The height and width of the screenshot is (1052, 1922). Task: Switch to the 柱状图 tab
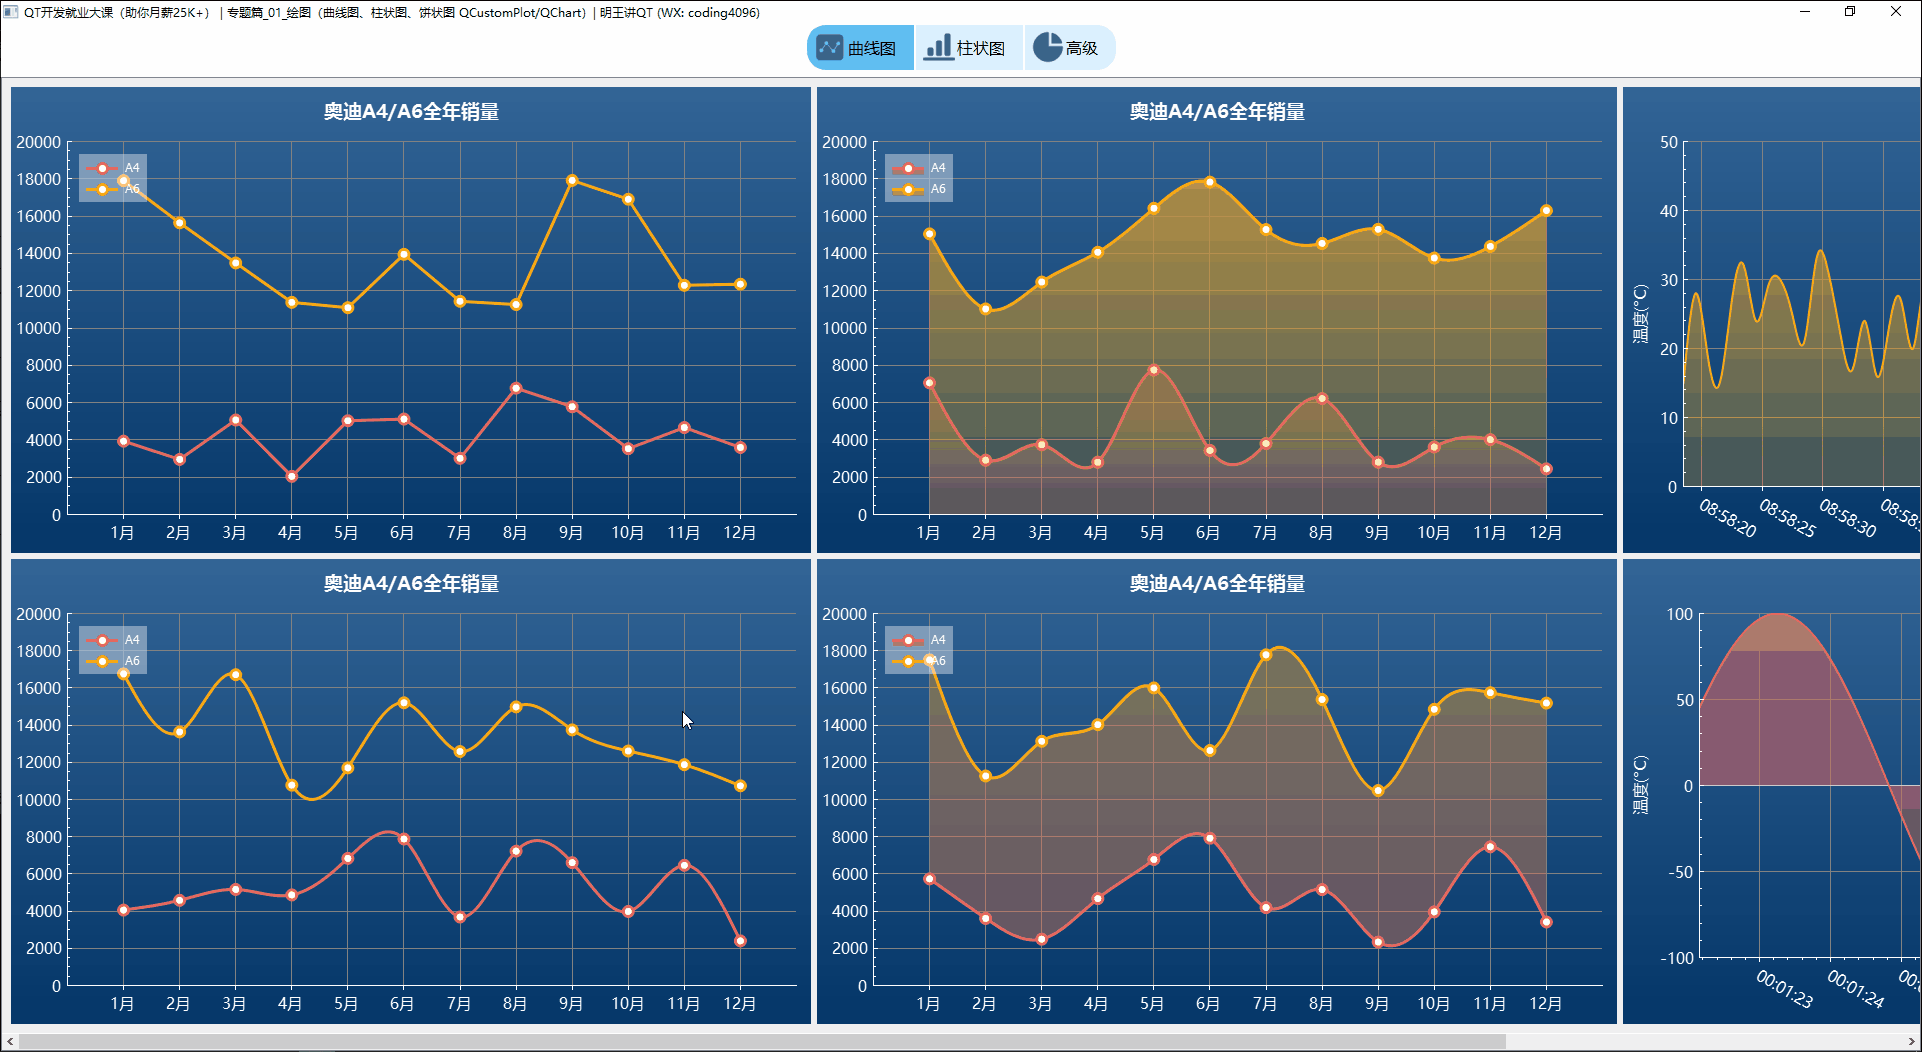[967, 46]
